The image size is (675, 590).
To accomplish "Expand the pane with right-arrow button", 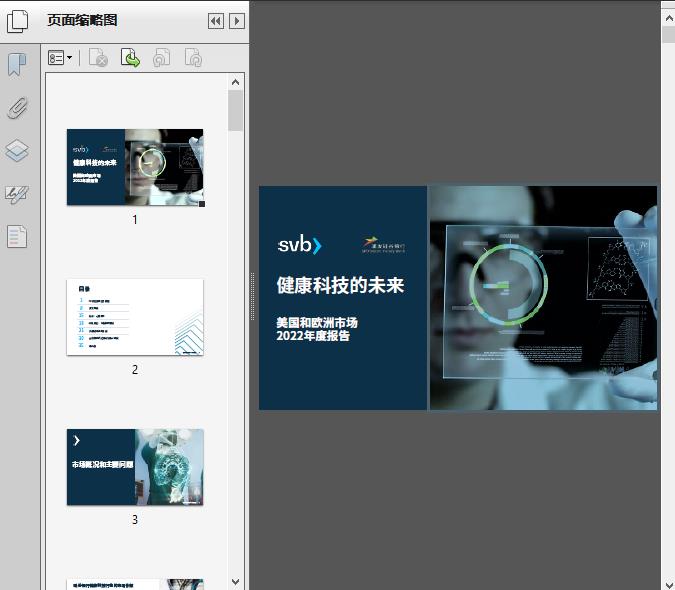I will coord(237,21).
